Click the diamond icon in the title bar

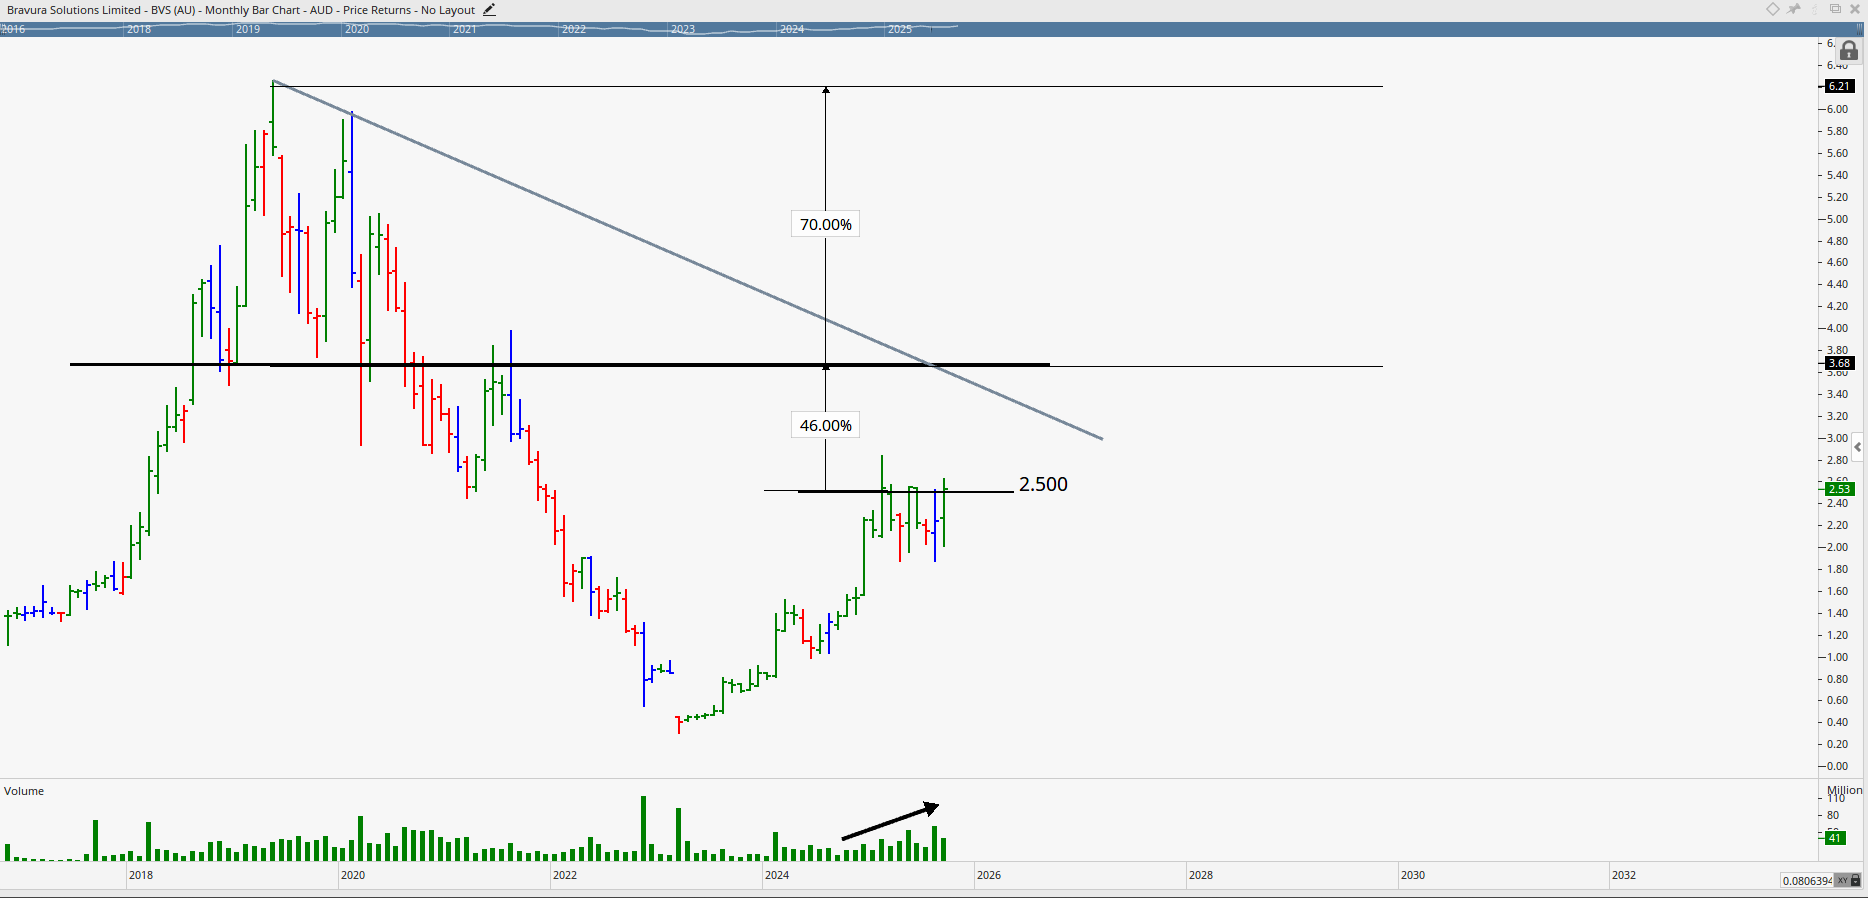(x=1773, y=9)
